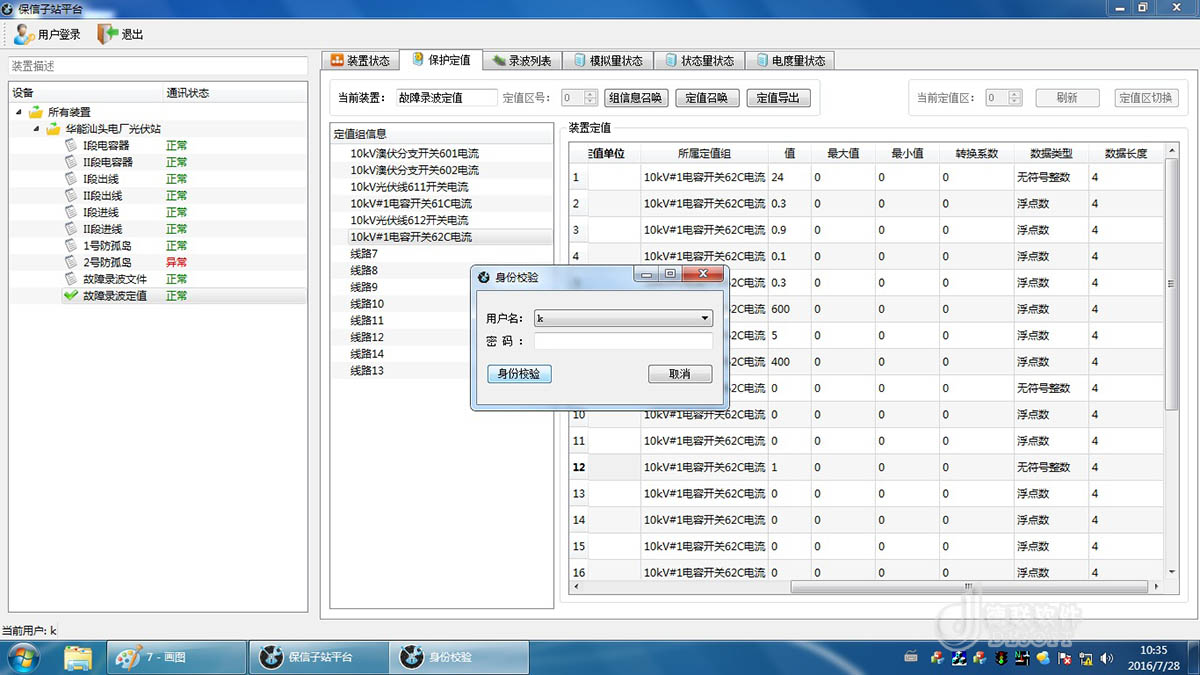
Task: Click the Windows Start orb
Action: (x=22, y=657)
